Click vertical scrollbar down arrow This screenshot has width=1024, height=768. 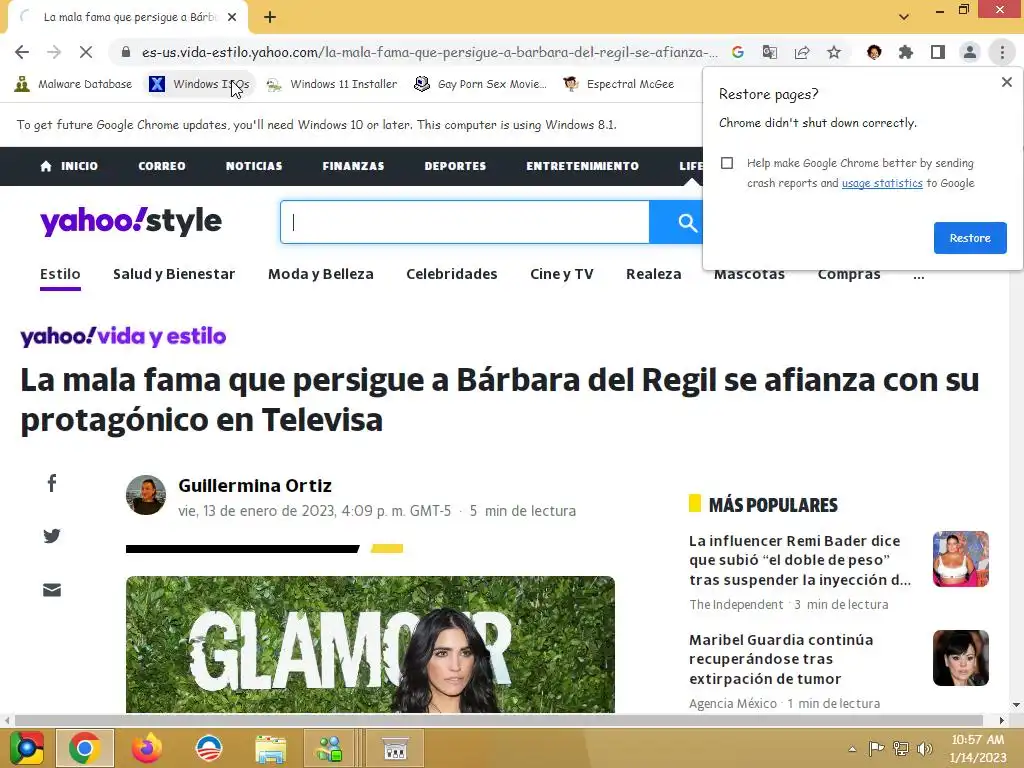pyautogui.click(x=1016, y=705)
